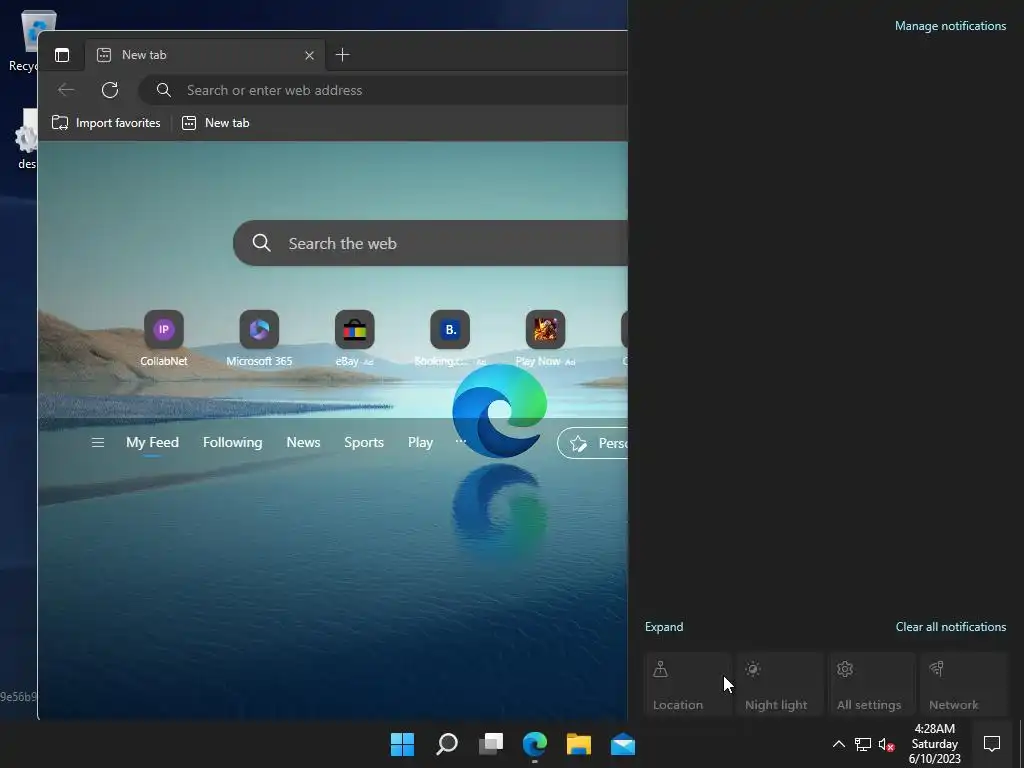Open File Explorer from taskbar
Image resolution: width=1024 pixels, height=768 pixels.
(x=579, y=744)
